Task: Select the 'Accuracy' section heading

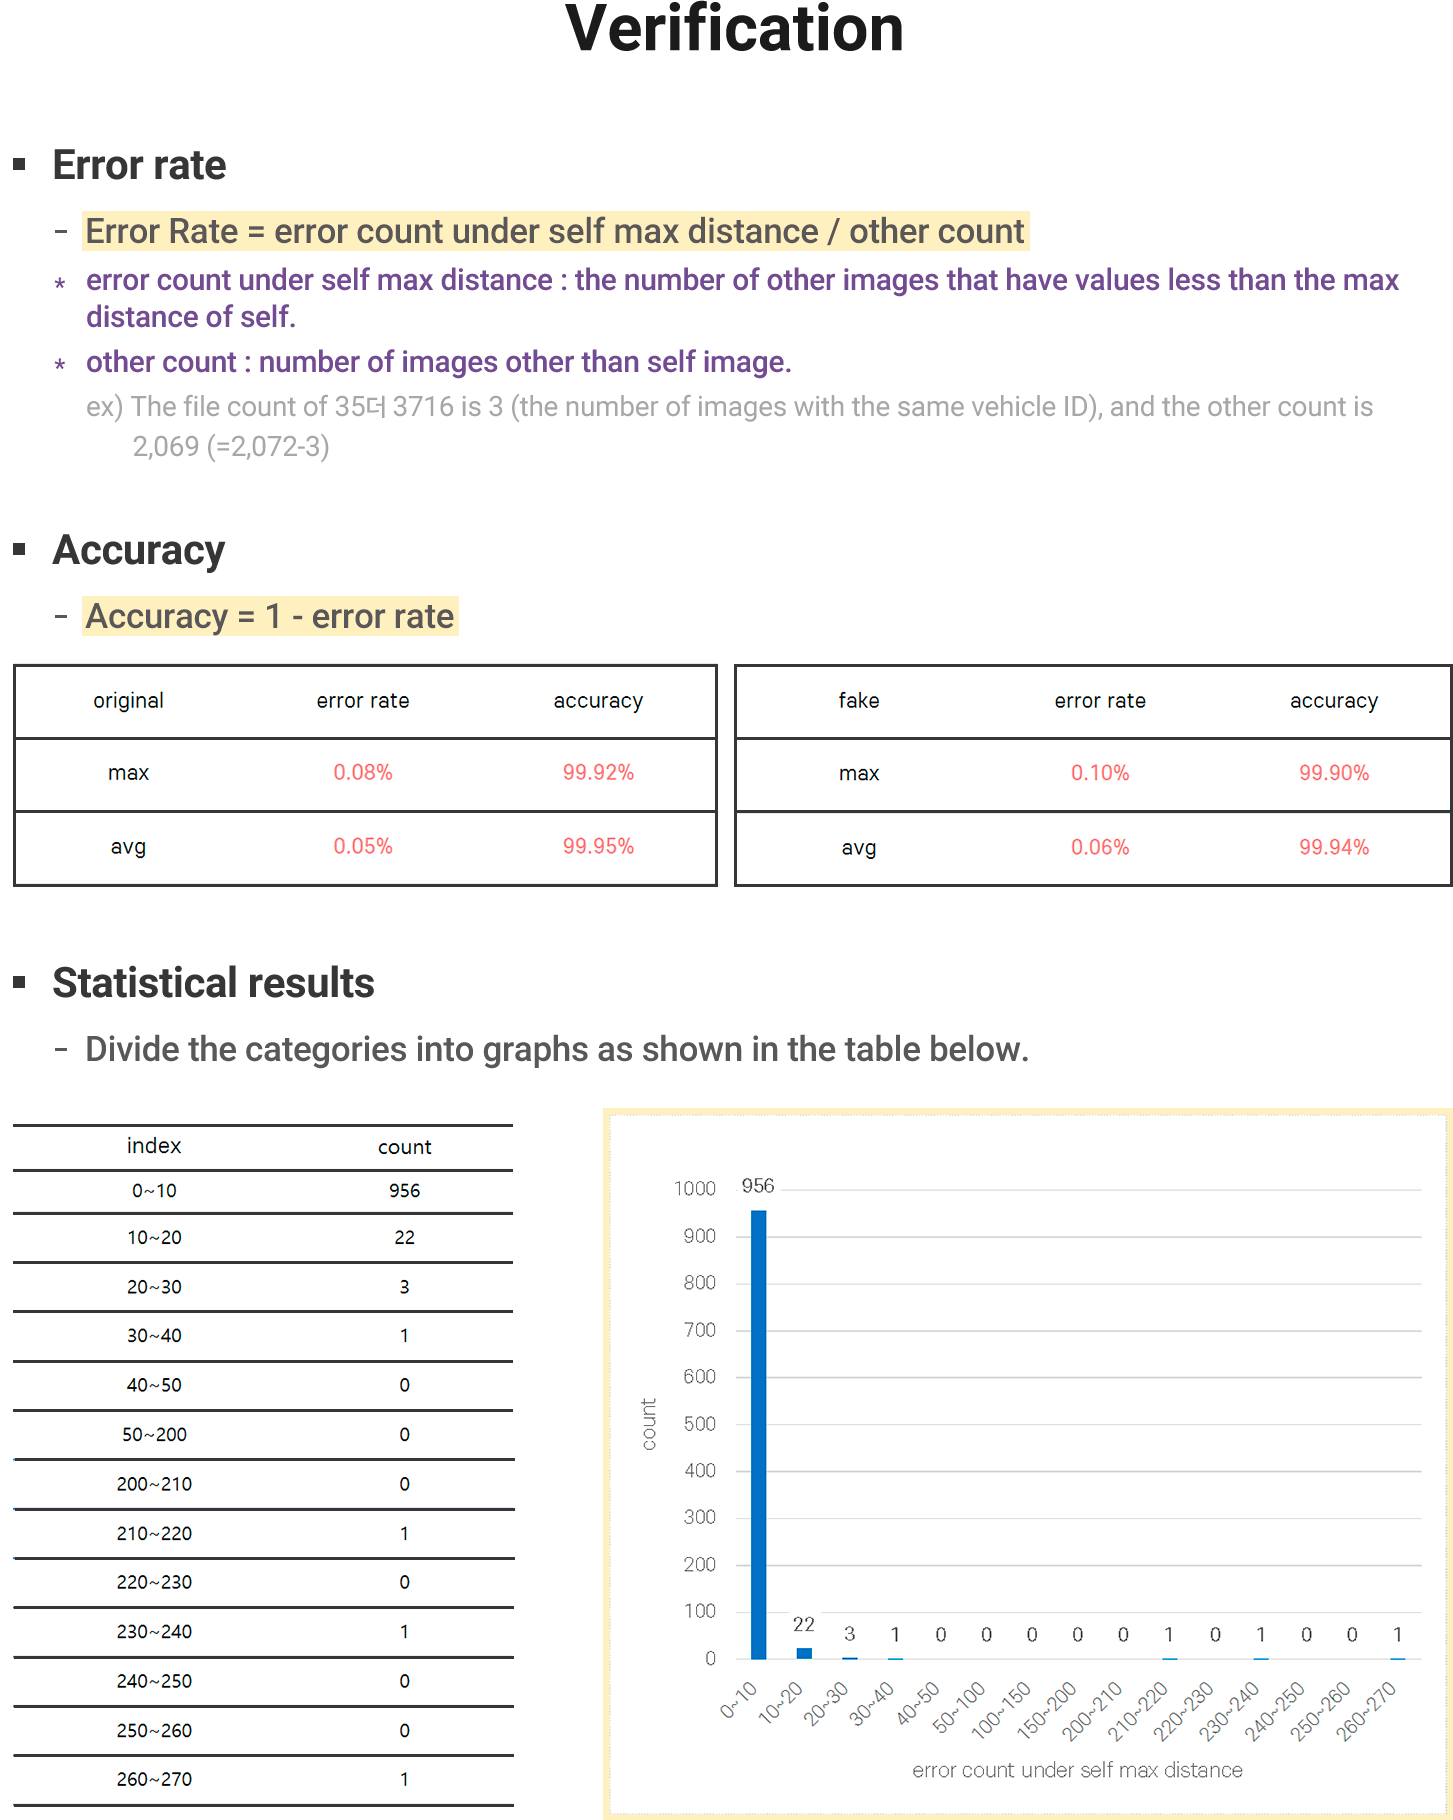Action: click(x=139, y=551)
